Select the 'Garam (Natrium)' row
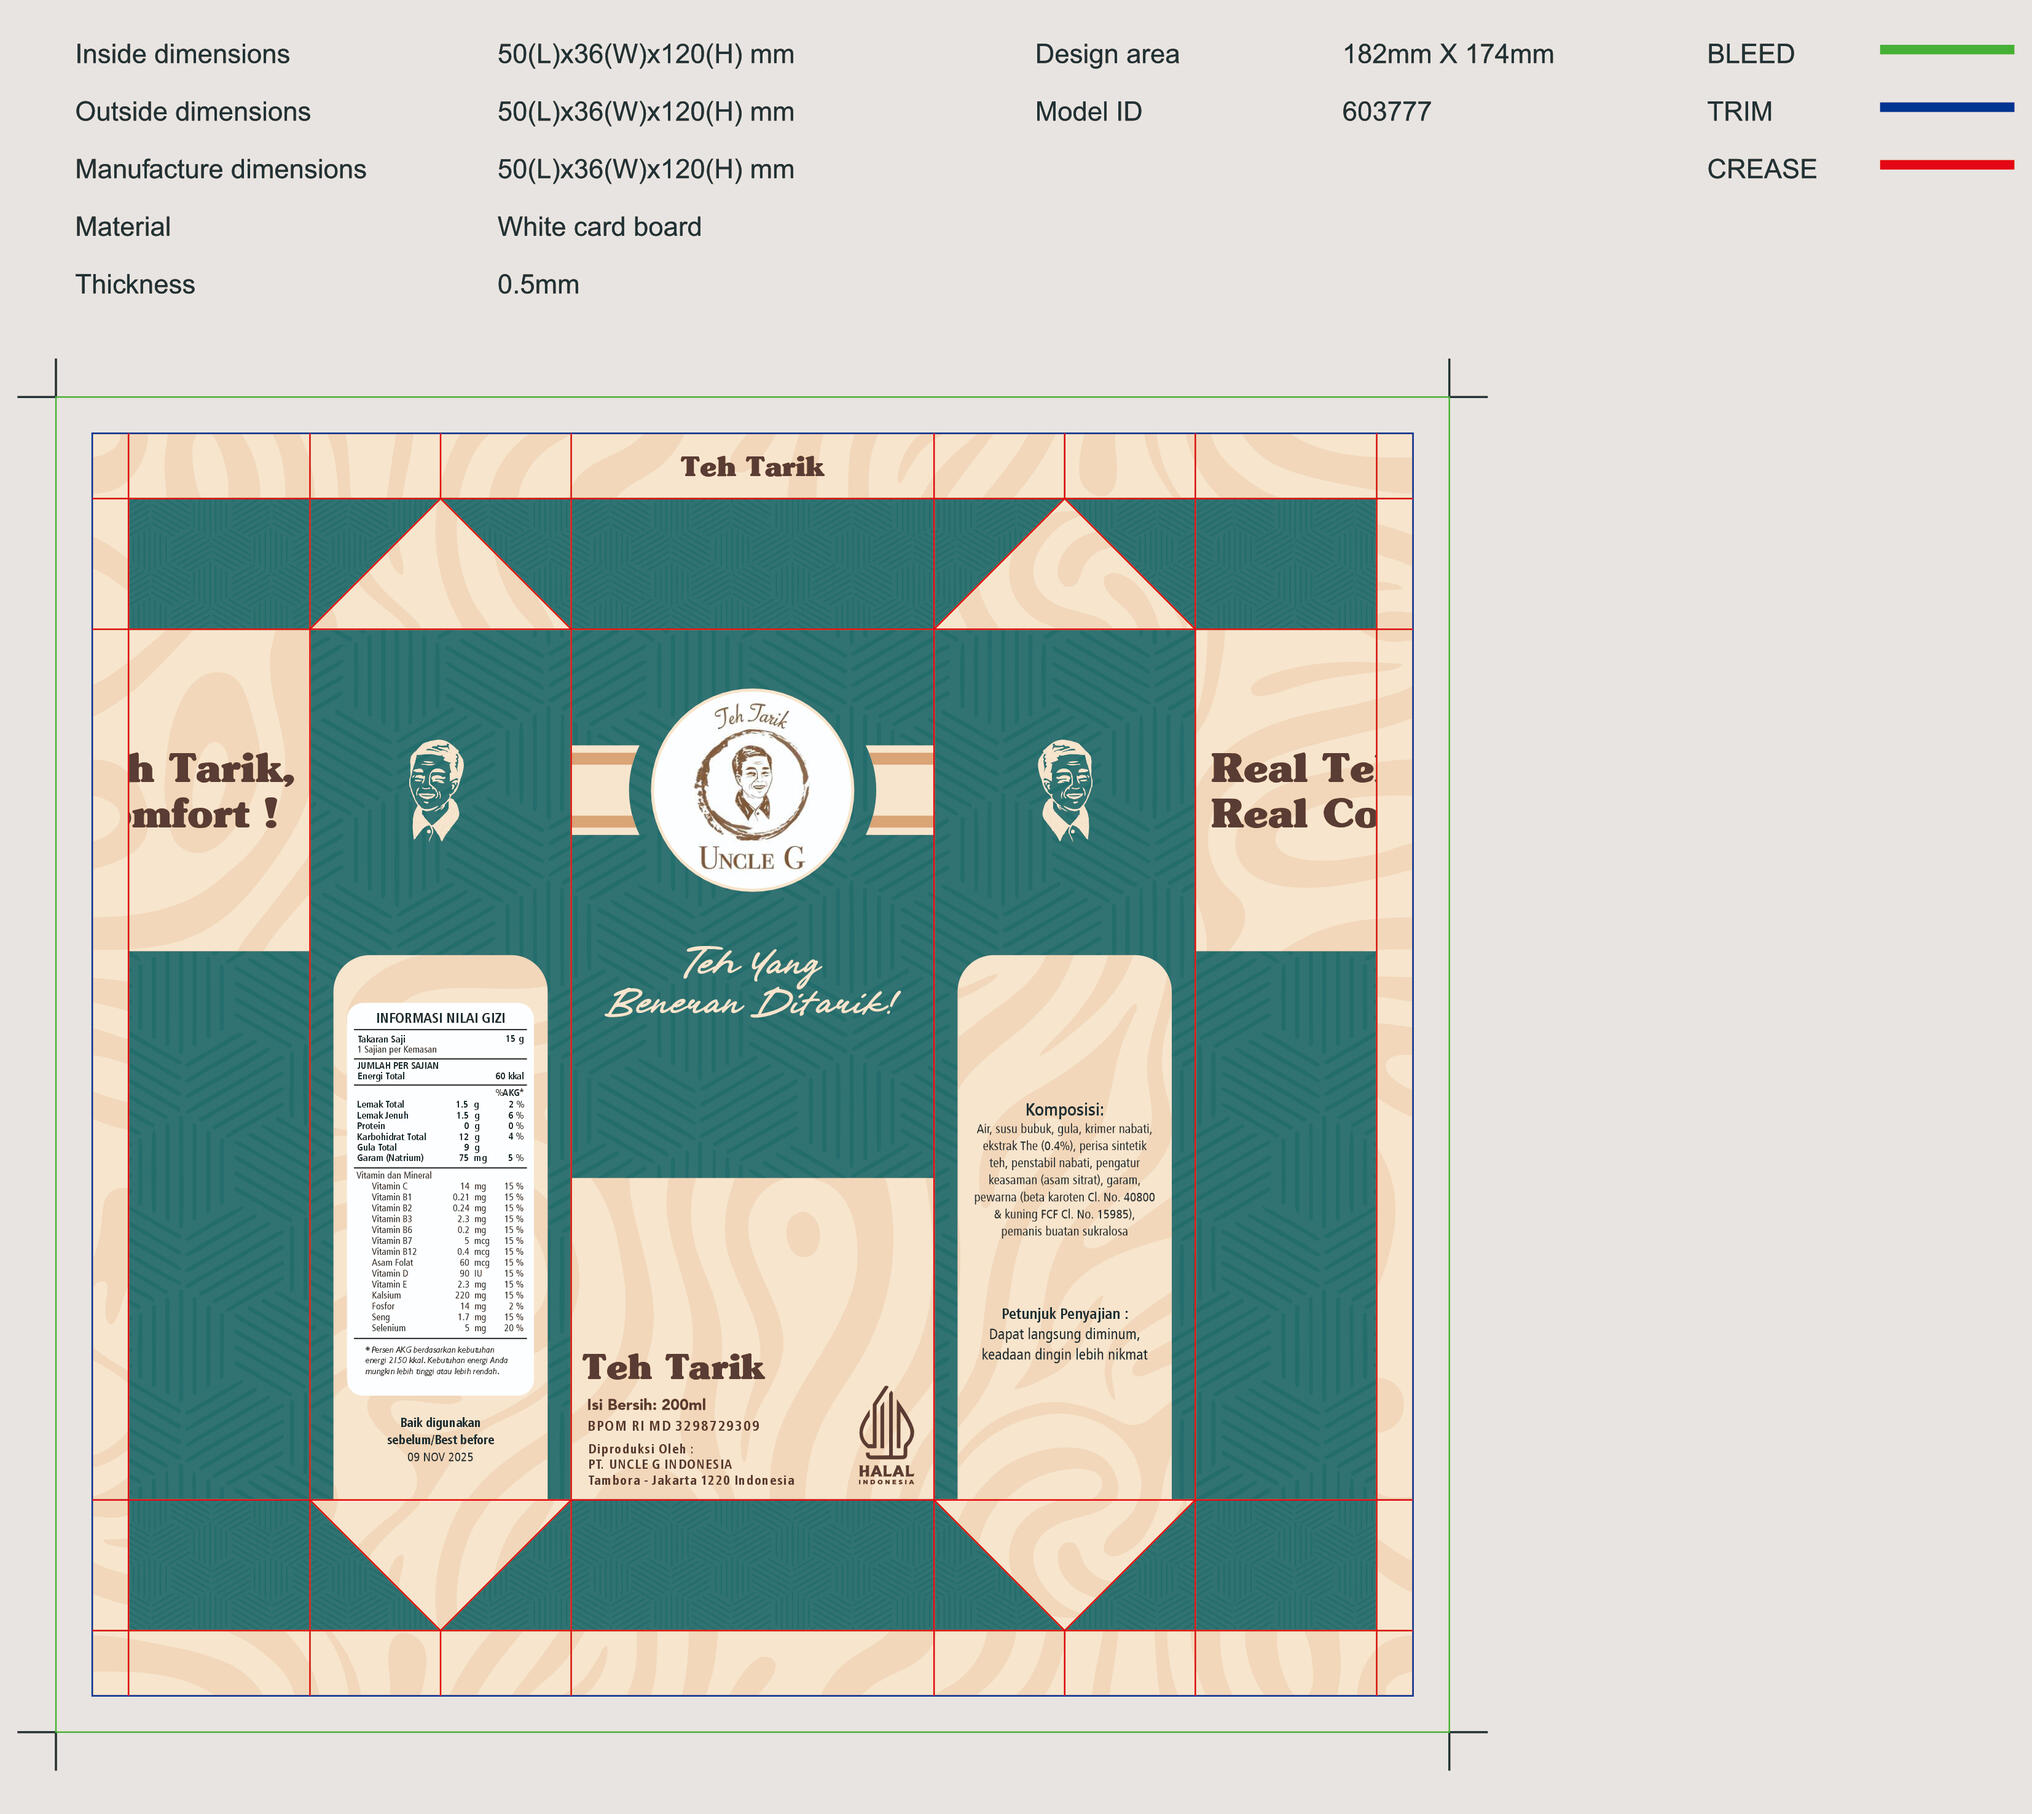The width and height of the screenshot is (2032, 1814). [x=440, y=1158]
